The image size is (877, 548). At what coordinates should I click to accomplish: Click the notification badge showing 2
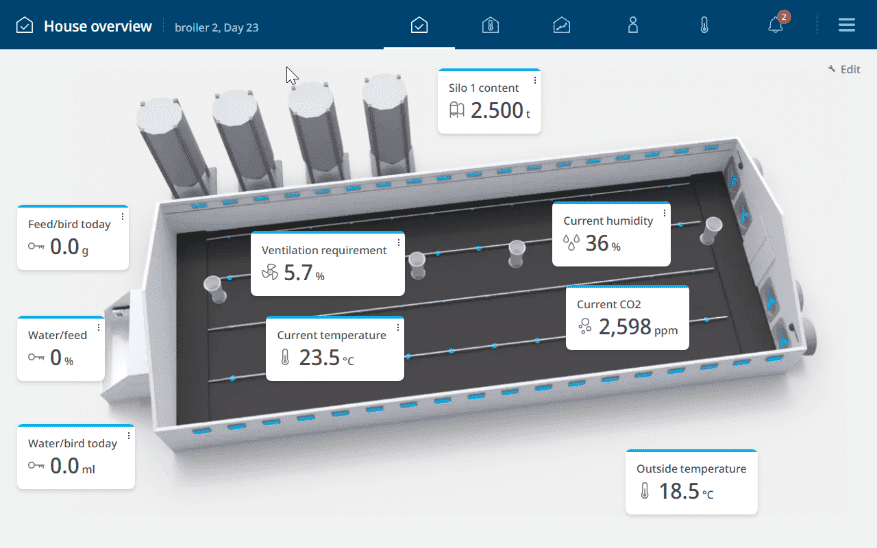click(784, 17)
